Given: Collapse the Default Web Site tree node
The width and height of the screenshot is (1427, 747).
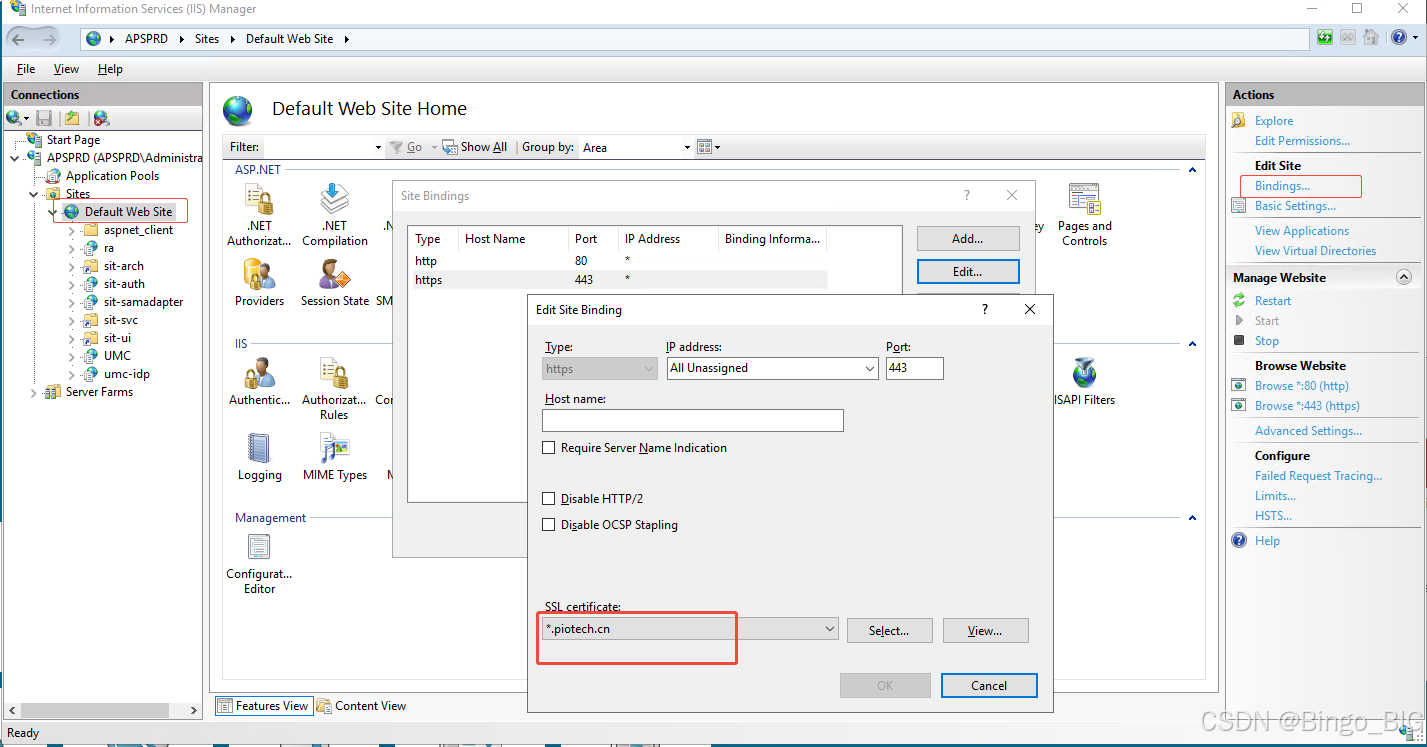Looking at the screenshot, I should pos(52,212).
